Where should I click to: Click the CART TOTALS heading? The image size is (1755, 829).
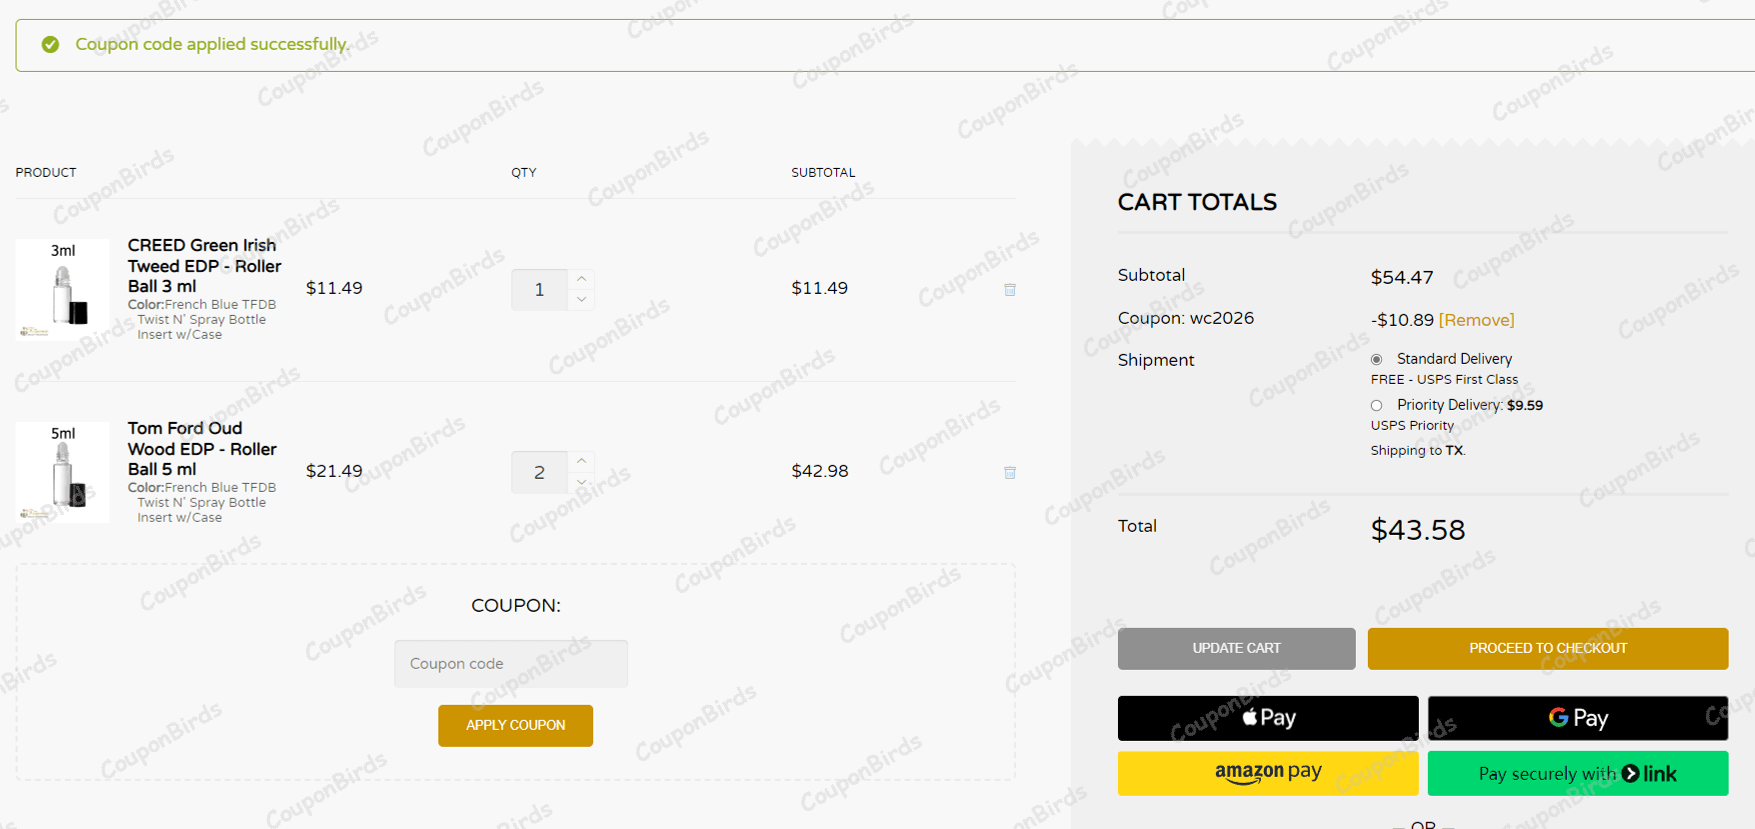pos(1197,202)
